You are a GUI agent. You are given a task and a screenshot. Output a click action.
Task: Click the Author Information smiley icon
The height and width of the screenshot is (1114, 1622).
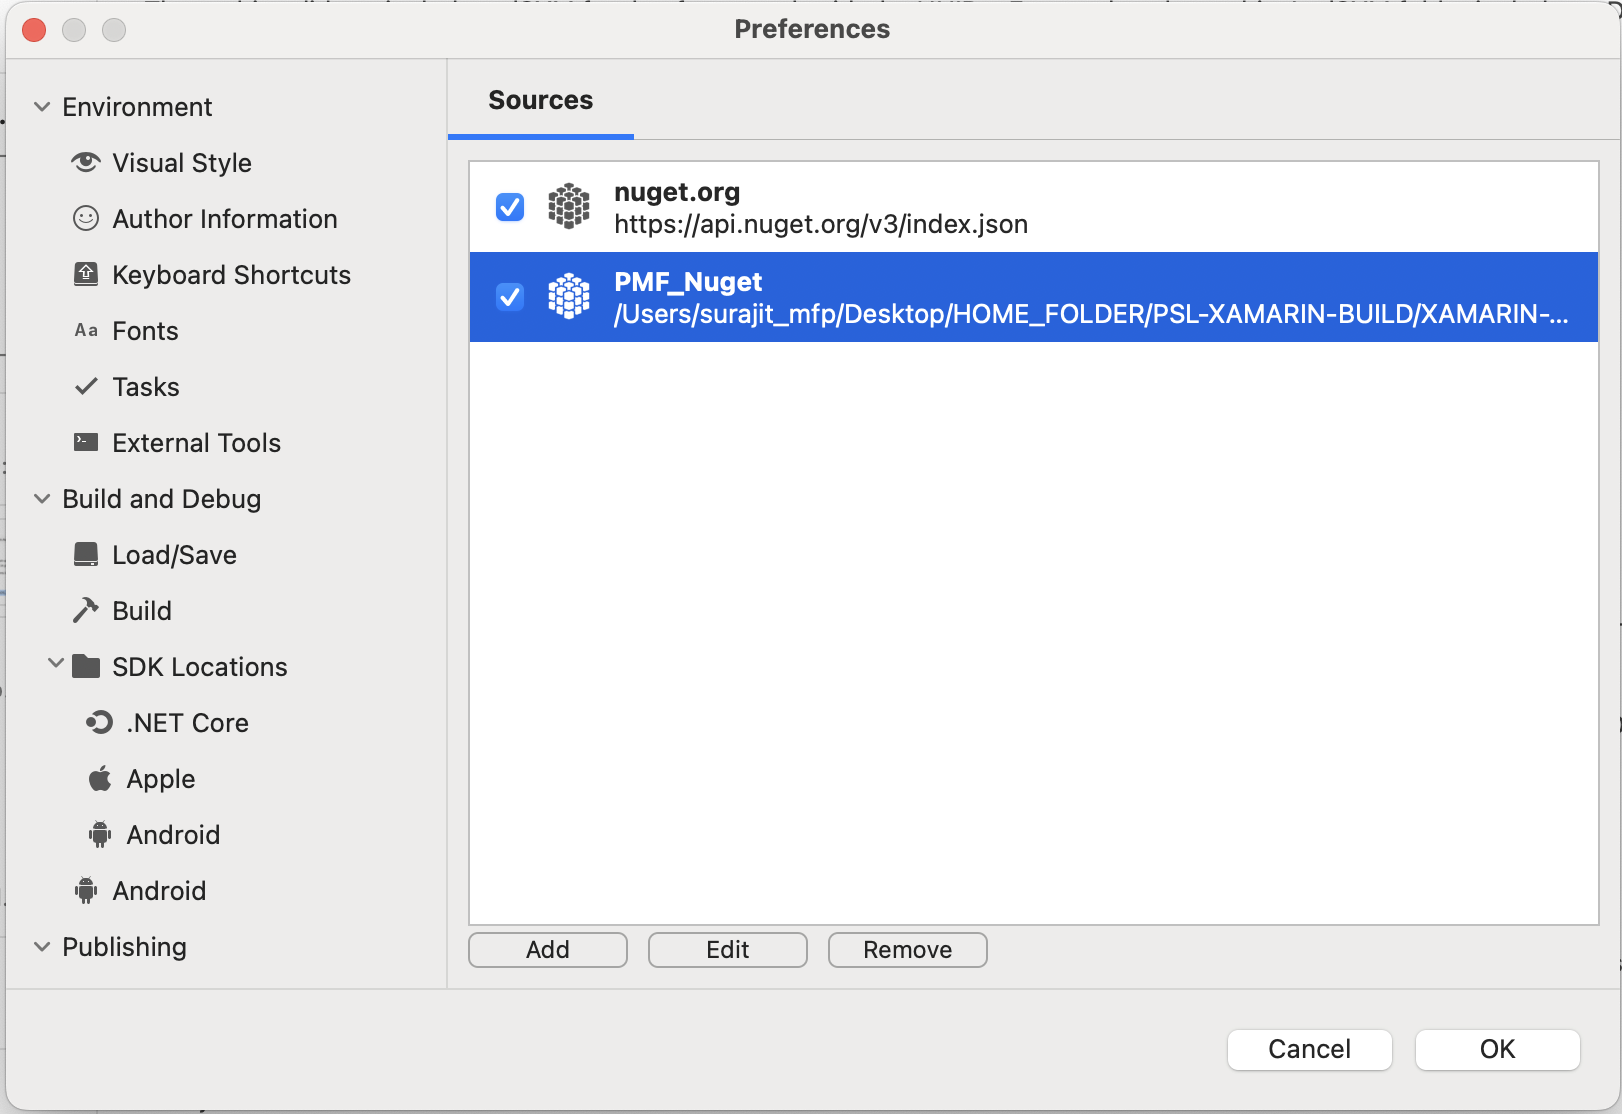(86, 218)
